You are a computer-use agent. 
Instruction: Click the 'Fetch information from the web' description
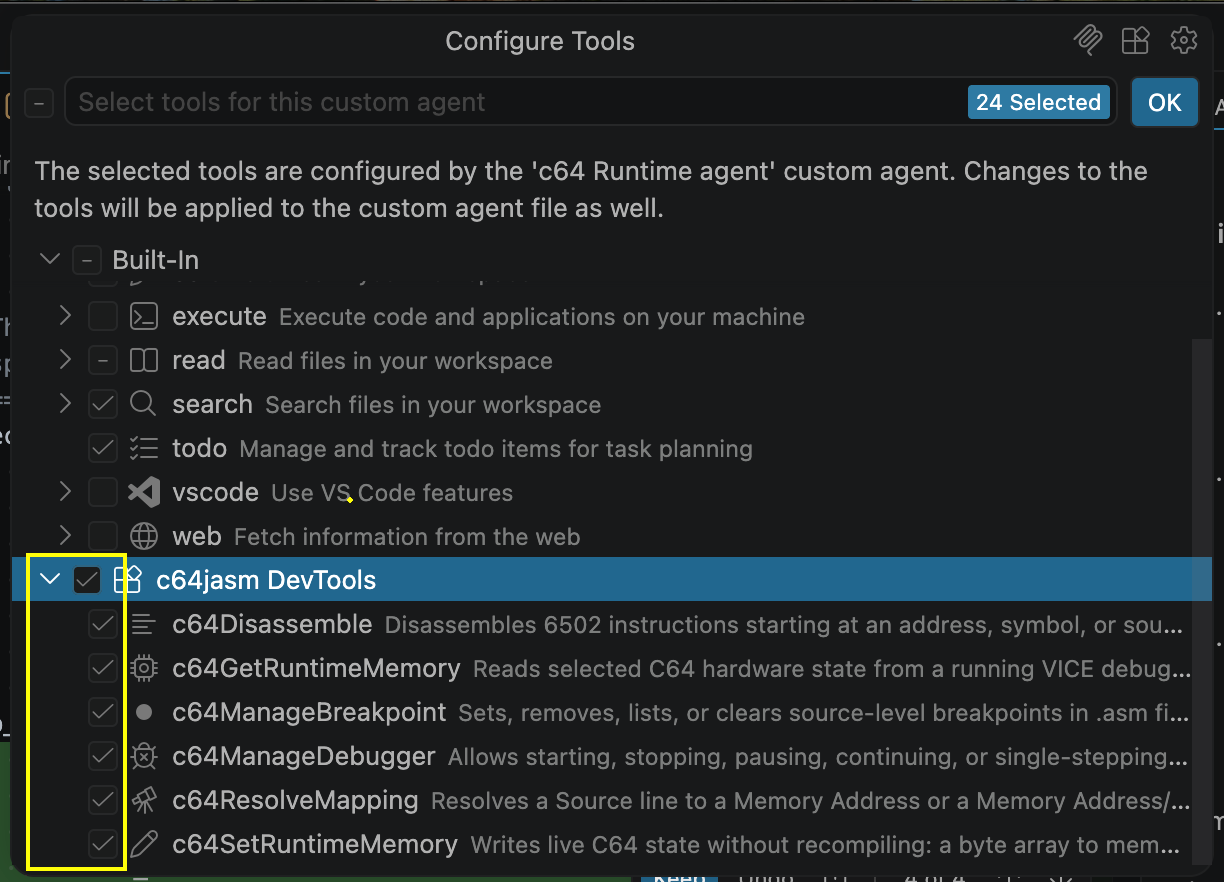[x=407, y=537]
